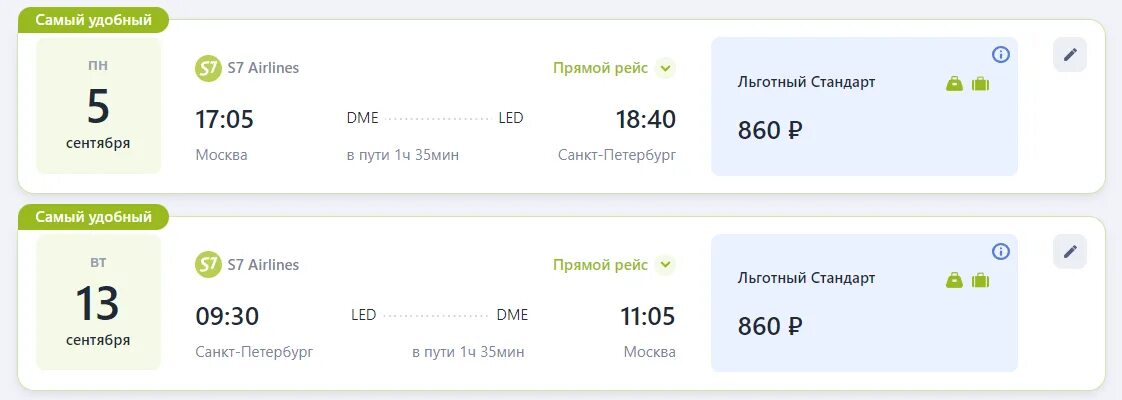Open the info icon on the Saint Petersburg departure fare
The height and width of the screenshot is (400, 1122).
tap(1000, 251)
